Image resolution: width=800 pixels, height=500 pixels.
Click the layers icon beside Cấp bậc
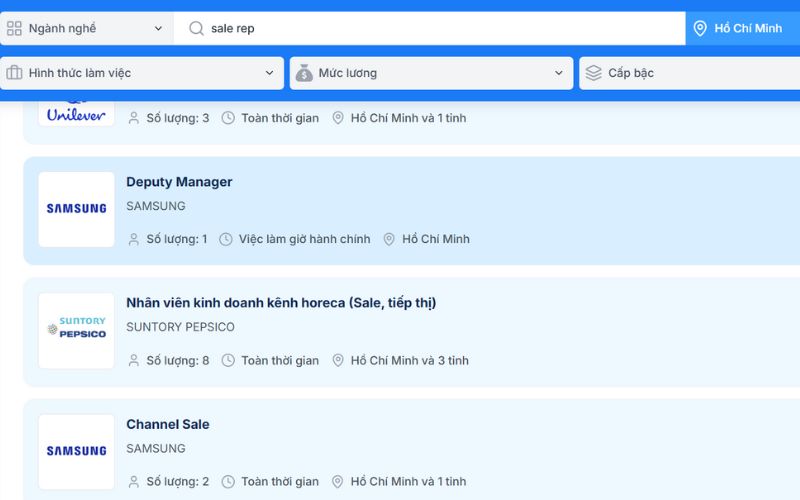click(593, 73)
